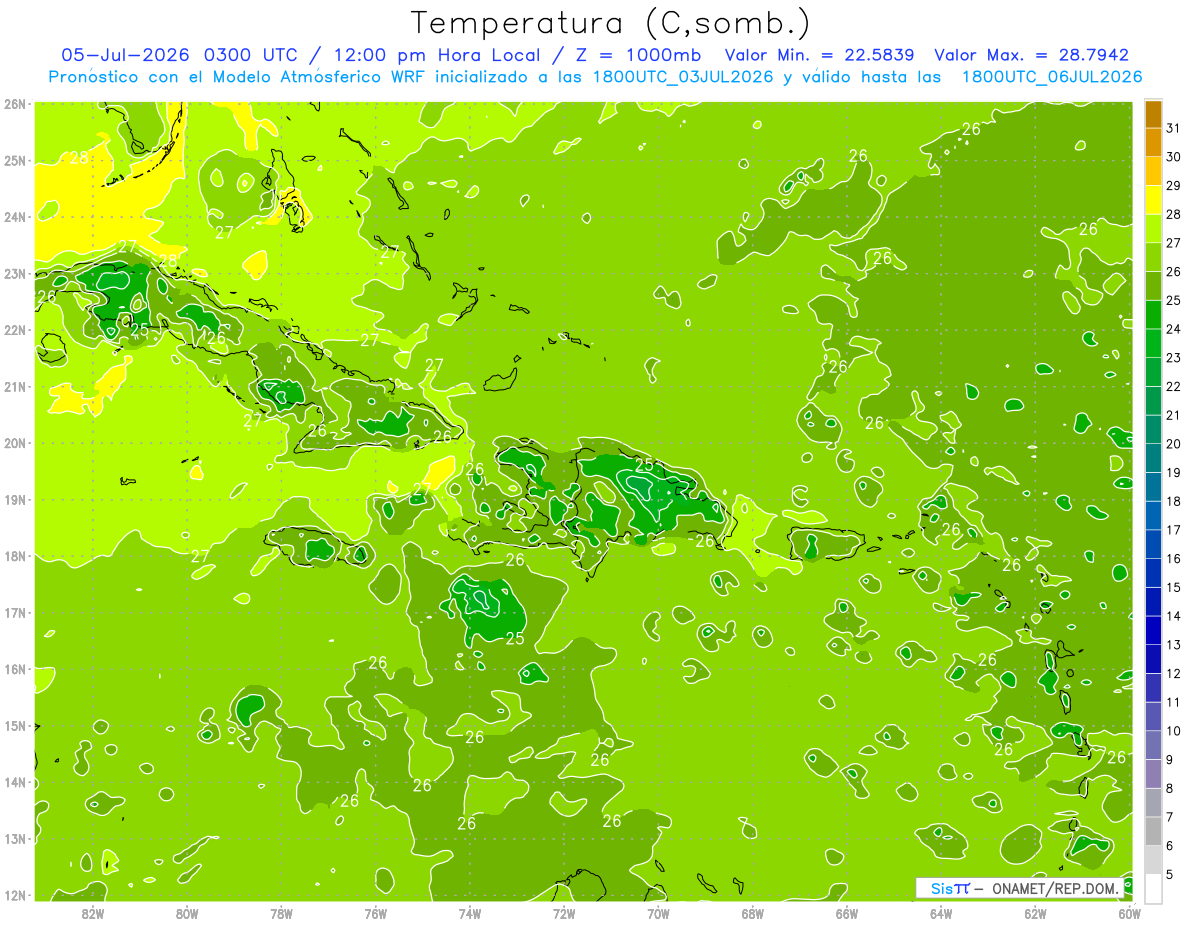The width and height of the screenshot is (1200, 927).
Task: Click the 70W longitude axis label
Action: point(658,913)
